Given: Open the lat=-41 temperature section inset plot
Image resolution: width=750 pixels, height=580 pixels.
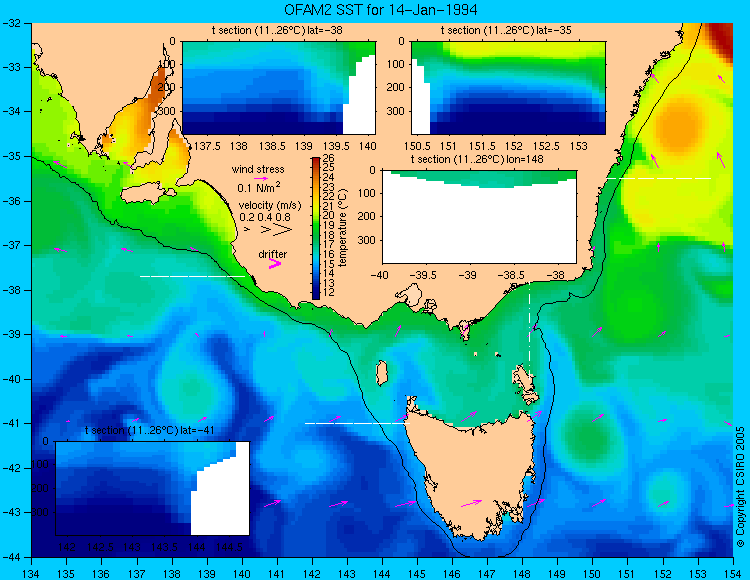Looking at the screenshot, I should pyautogui.click(x=153, y=488).
